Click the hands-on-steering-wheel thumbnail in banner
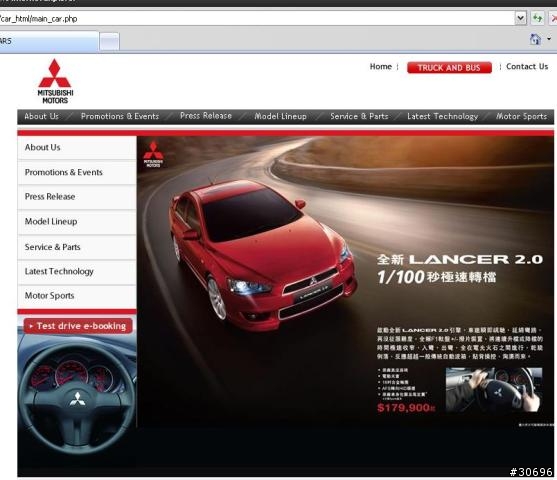The height and width of the screenshot is (480, 557). 494,390
